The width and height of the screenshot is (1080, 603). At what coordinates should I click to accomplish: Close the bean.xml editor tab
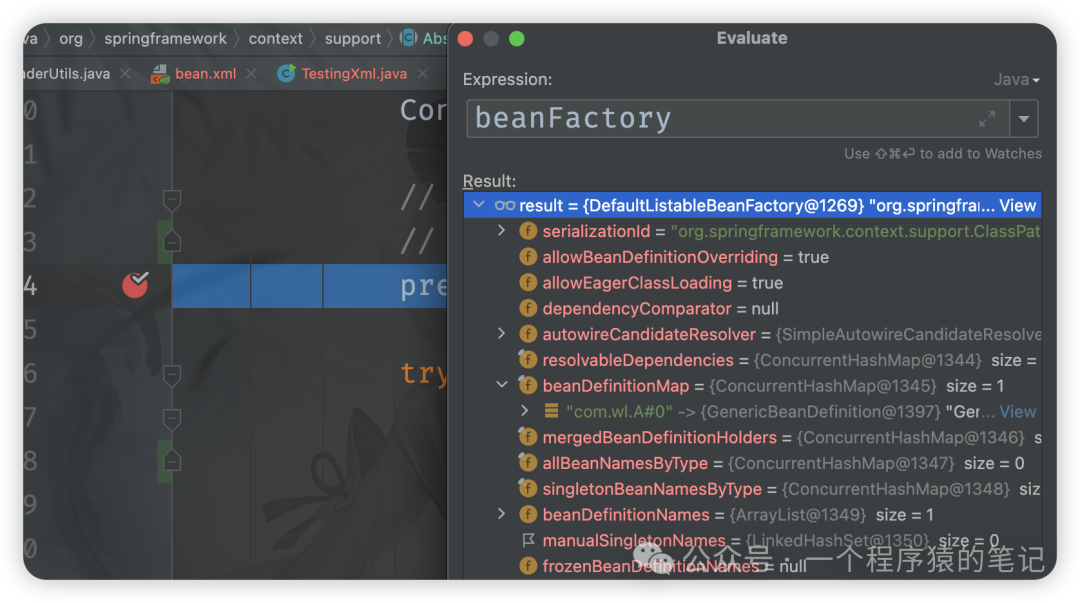(251, 74)
